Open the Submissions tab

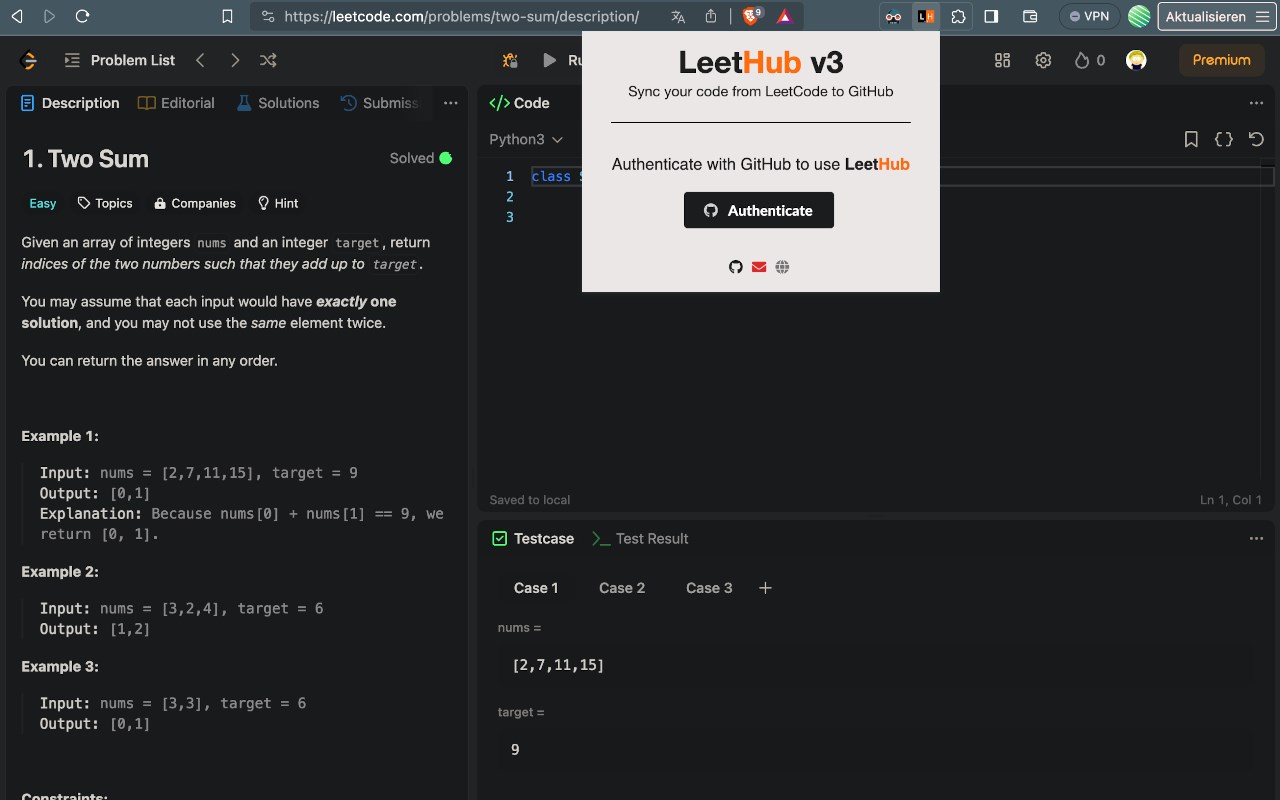pyautogui.click(x=379, y=103)
